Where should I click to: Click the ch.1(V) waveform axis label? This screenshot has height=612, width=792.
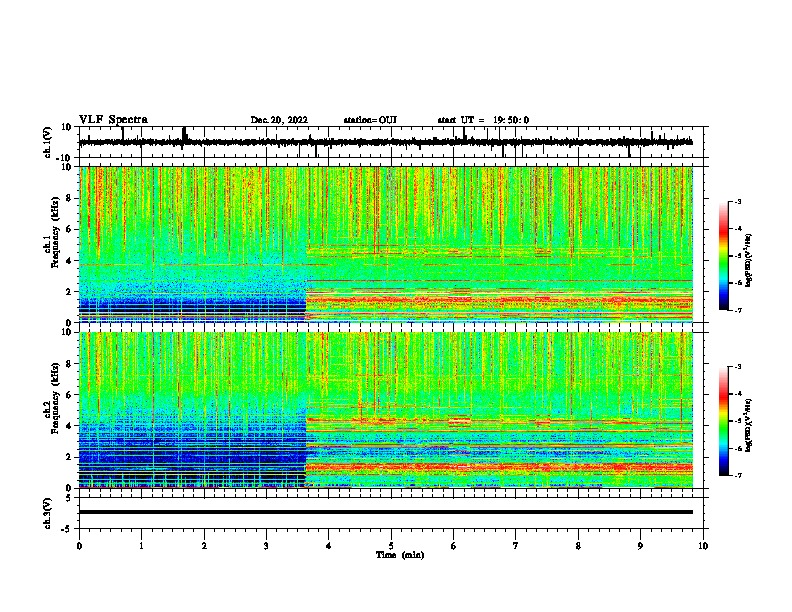point(48,142)
